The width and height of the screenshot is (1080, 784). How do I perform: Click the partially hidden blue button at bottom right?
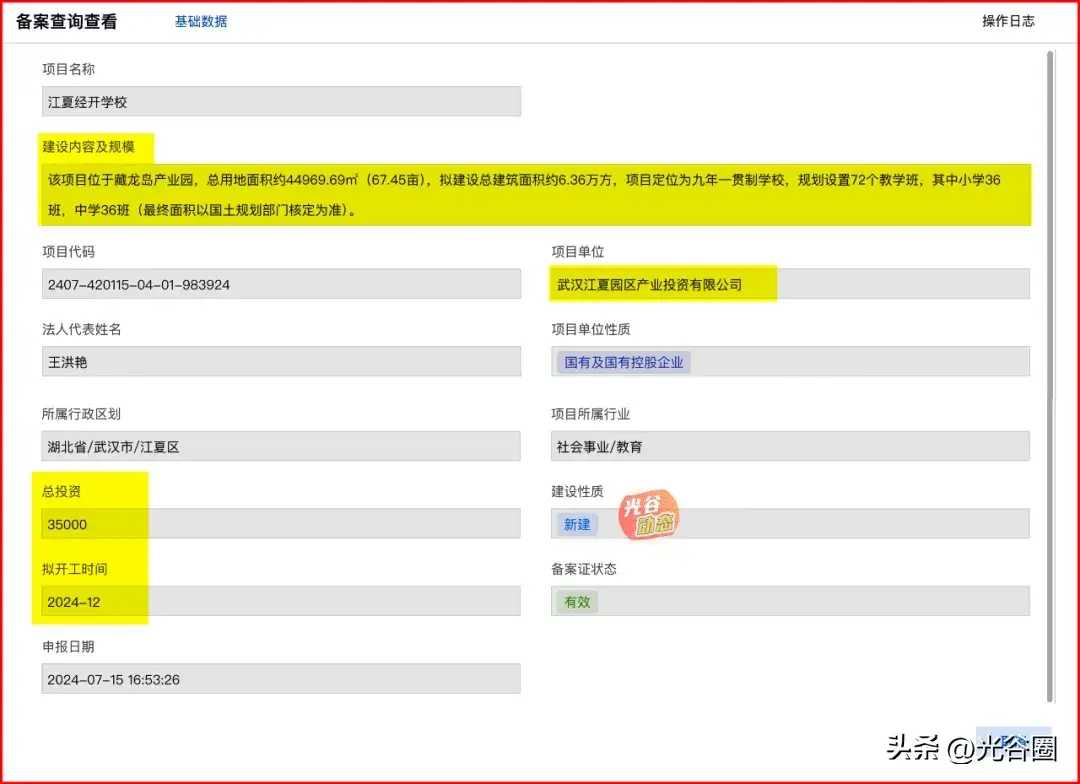tap(1012, 735)
